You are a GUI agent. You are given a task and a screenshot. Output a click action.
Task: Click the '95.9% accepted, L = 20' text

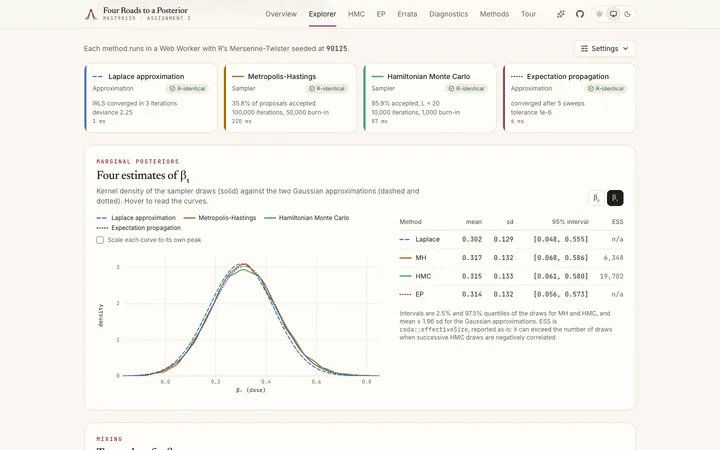[x=405, y=103]
